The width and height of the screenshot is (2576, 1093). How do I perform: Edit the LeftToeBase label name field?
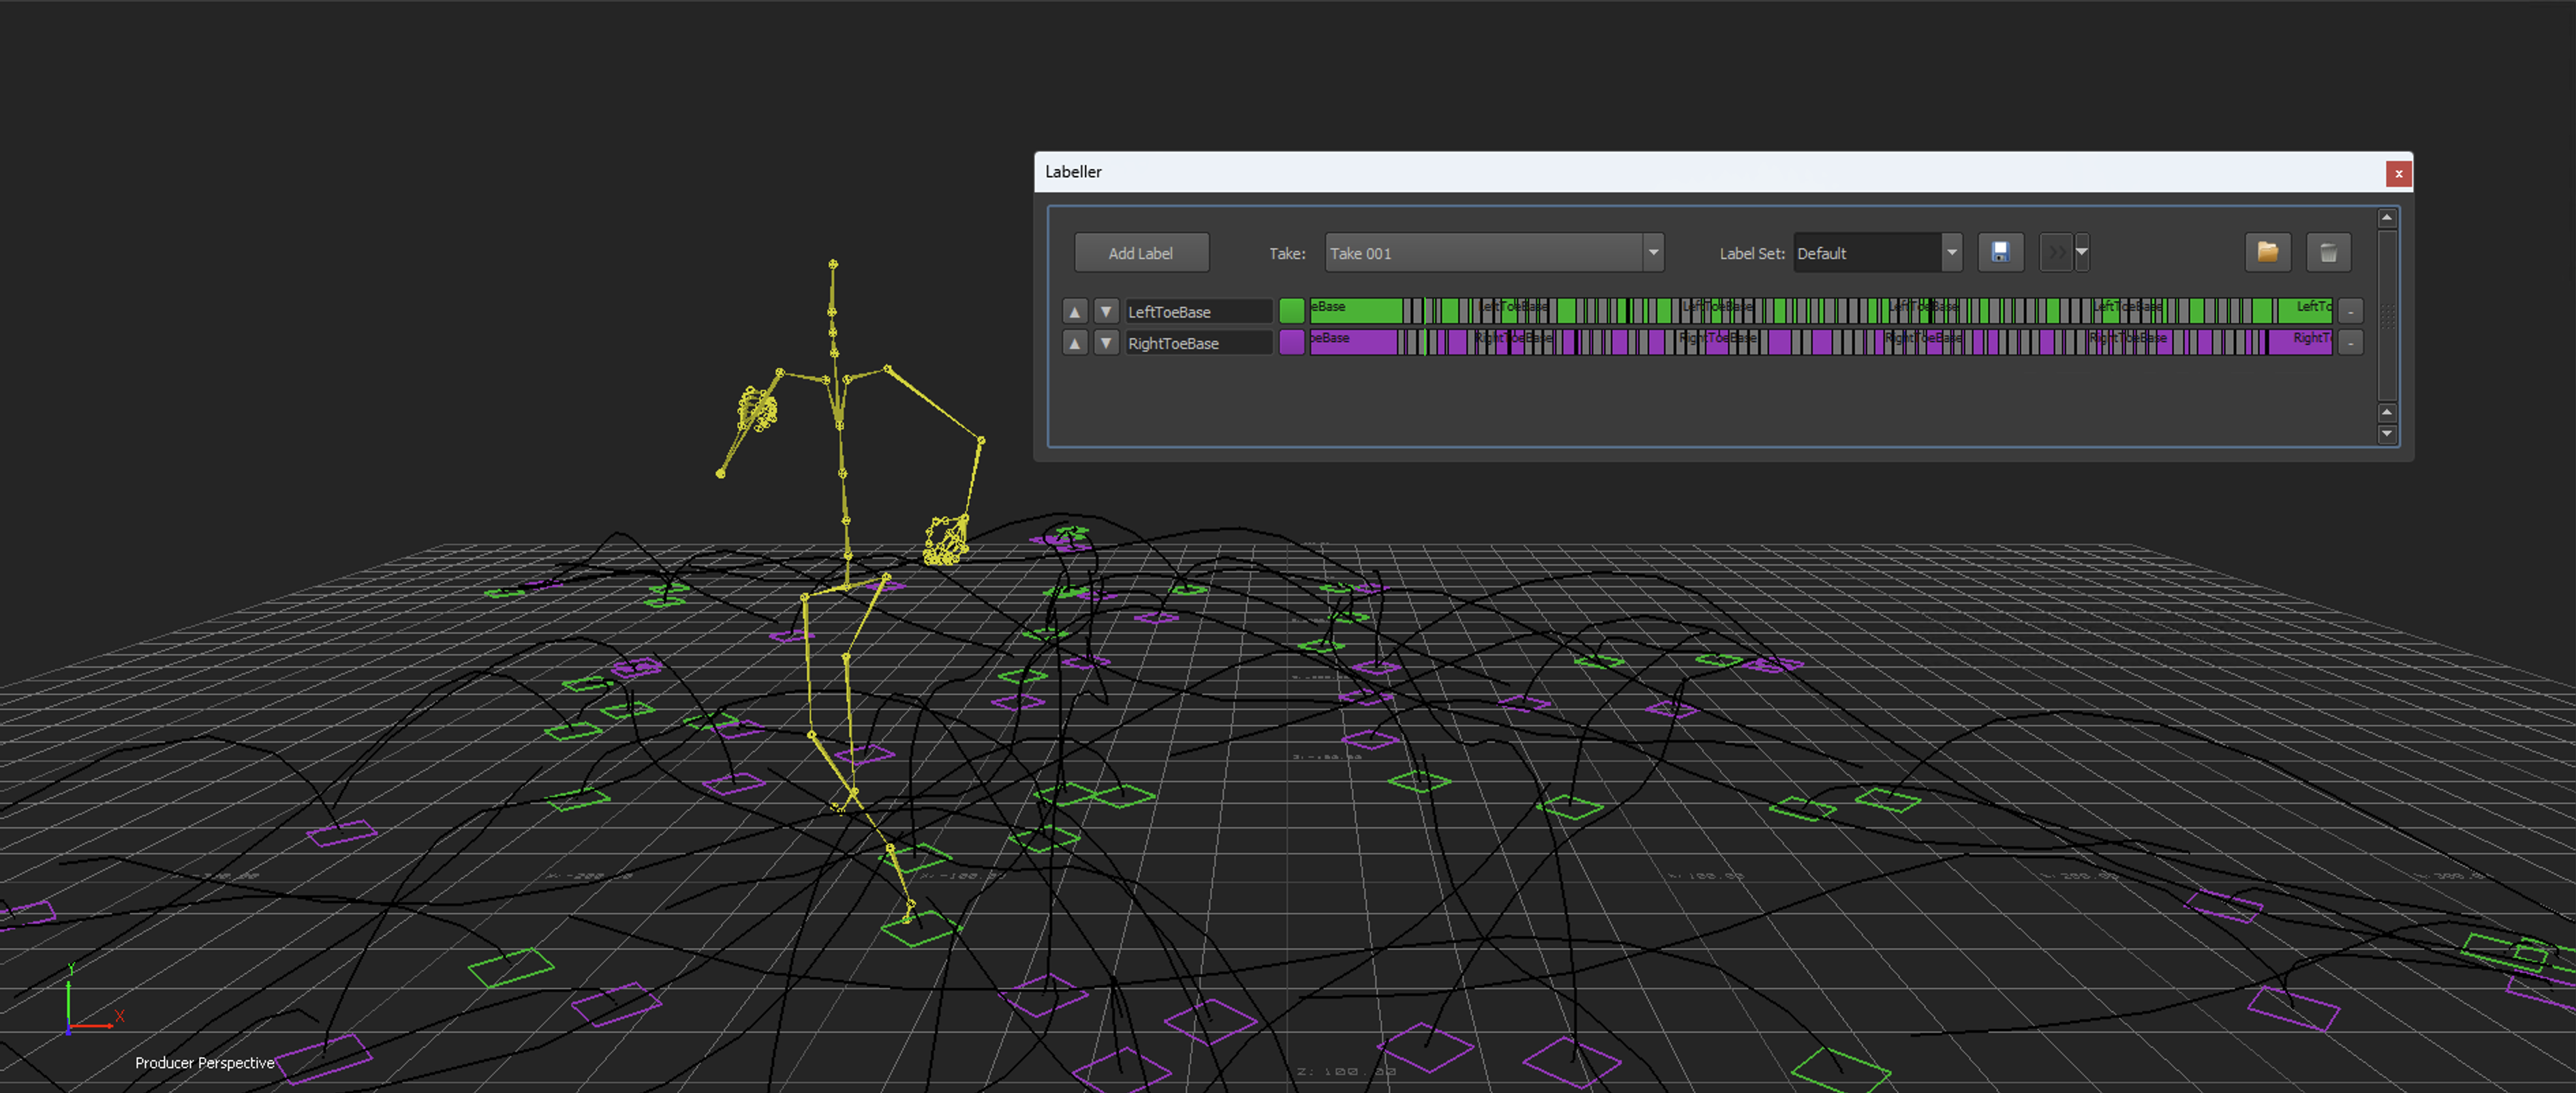tap(1197, 312)
